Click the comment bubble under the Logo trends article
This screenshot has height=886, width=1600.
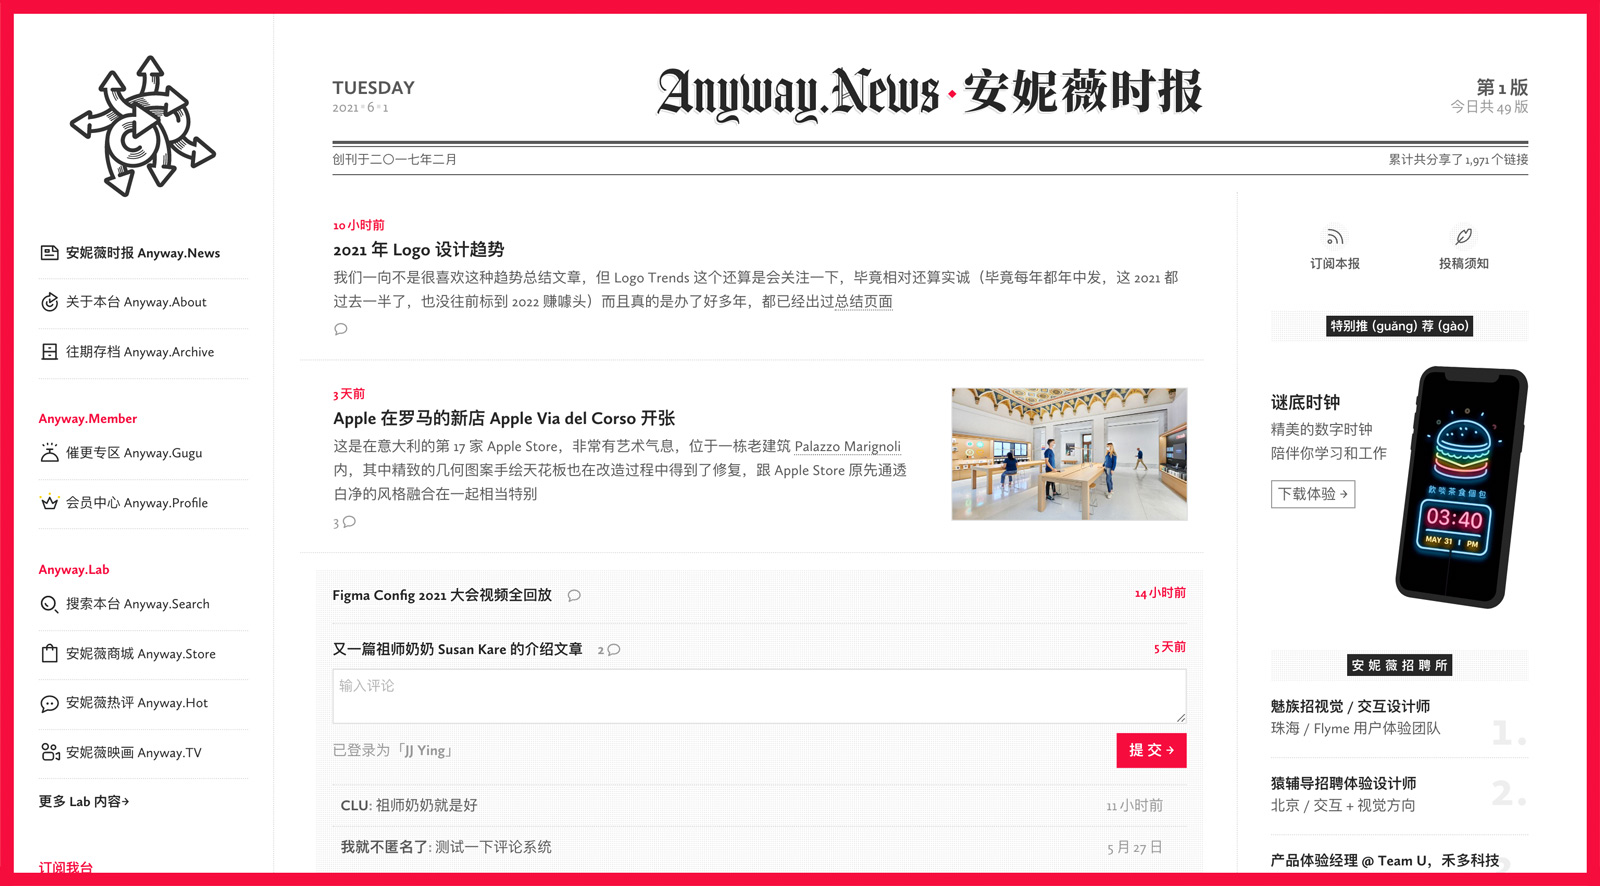pyautogui.click(x=341, y=329)
